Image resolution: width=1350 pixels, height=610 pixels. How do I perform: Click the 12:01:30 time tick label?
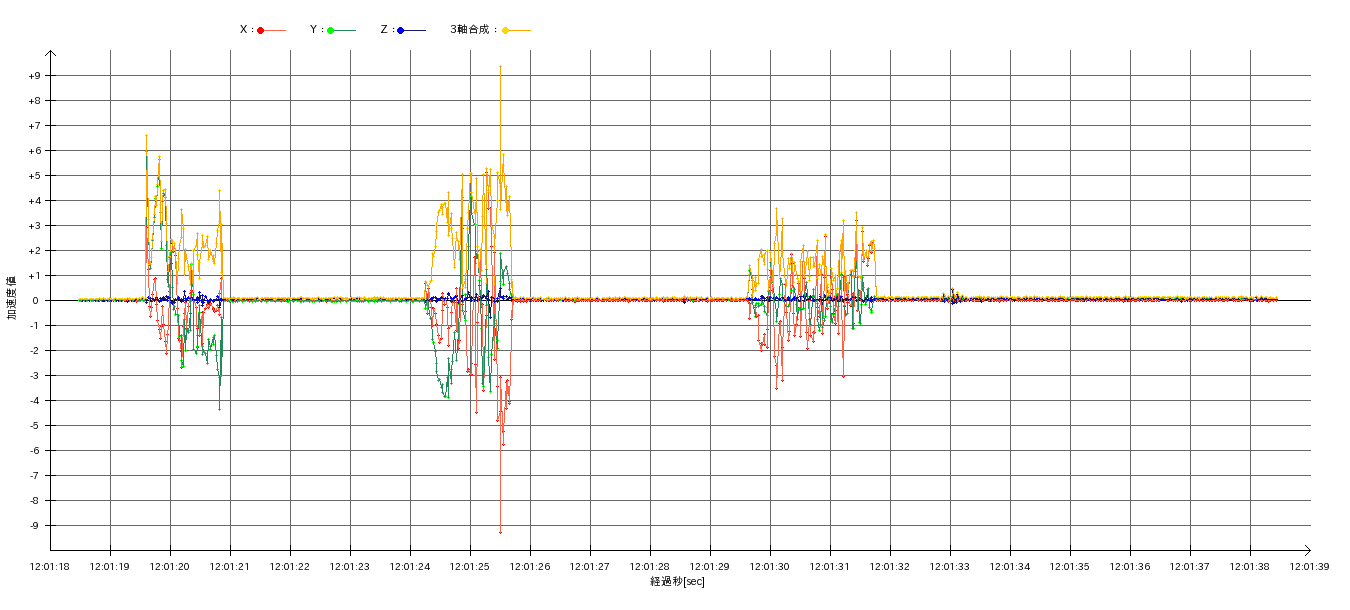point(770,567)
